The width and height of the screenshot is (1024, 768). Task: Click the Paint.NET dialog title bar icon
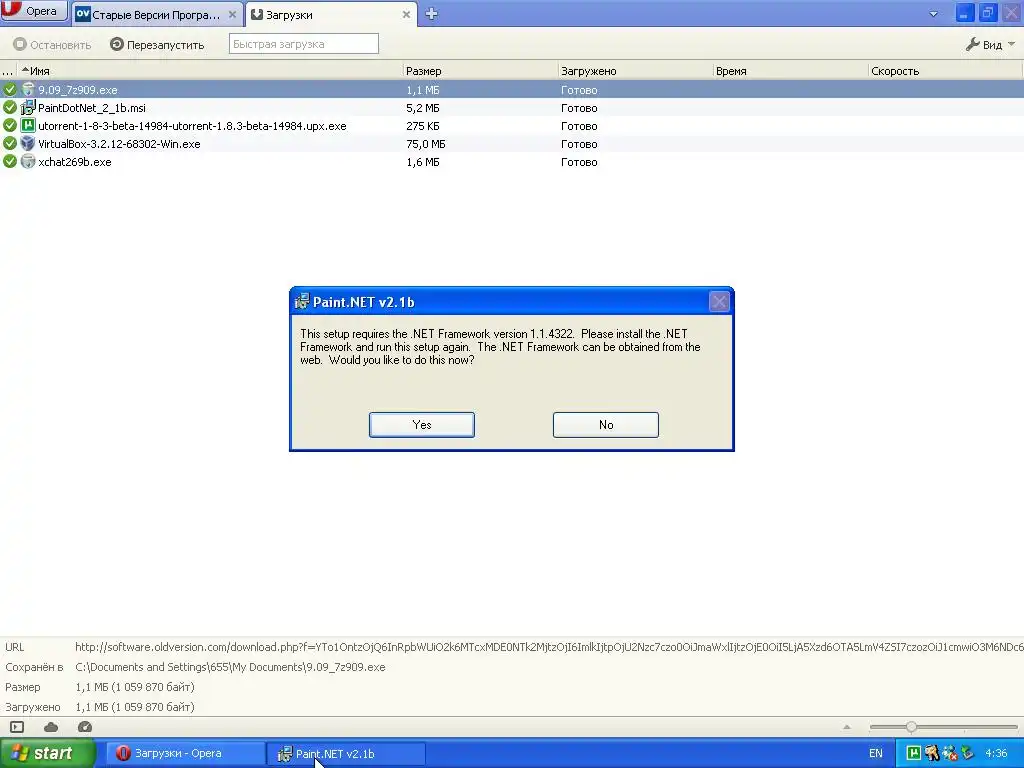[x=302, y=302]
